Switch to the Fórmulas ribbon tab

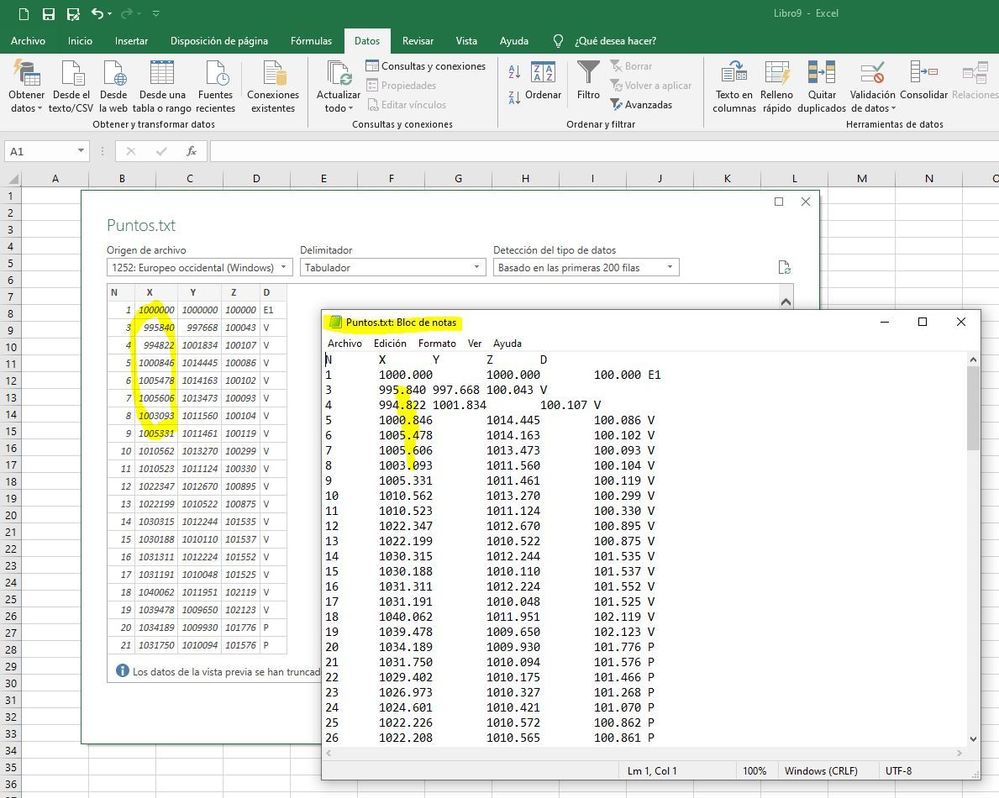311,41
